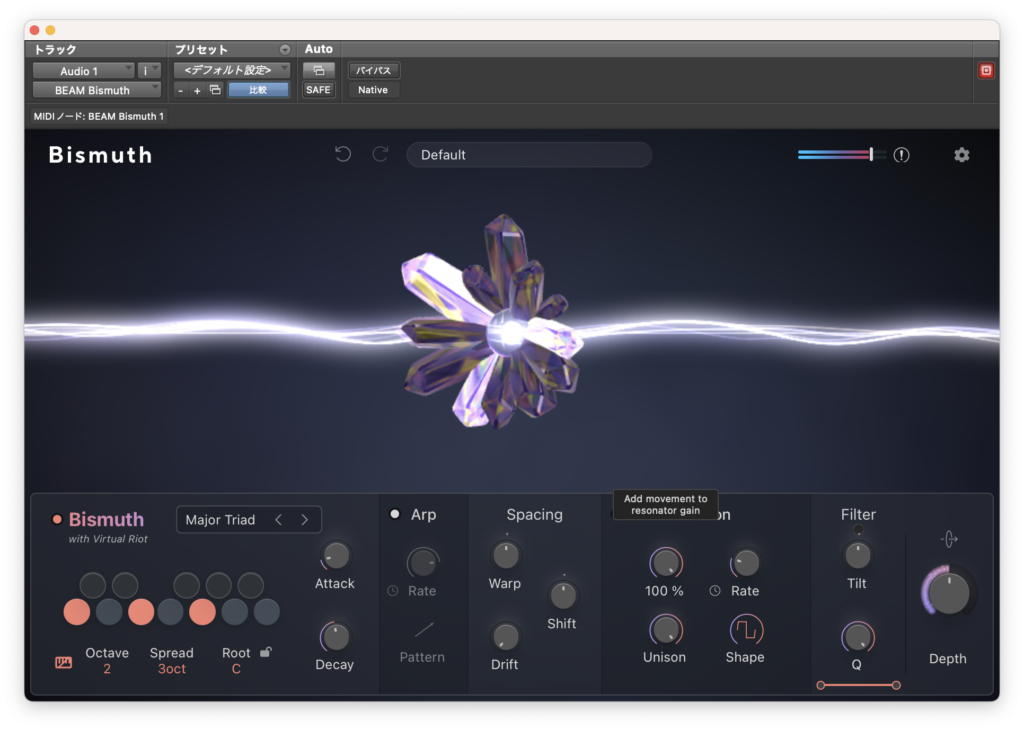This screenshot has height=730, width=1024.
Task: Enable the Arp toggle
Action: (394, 514)
